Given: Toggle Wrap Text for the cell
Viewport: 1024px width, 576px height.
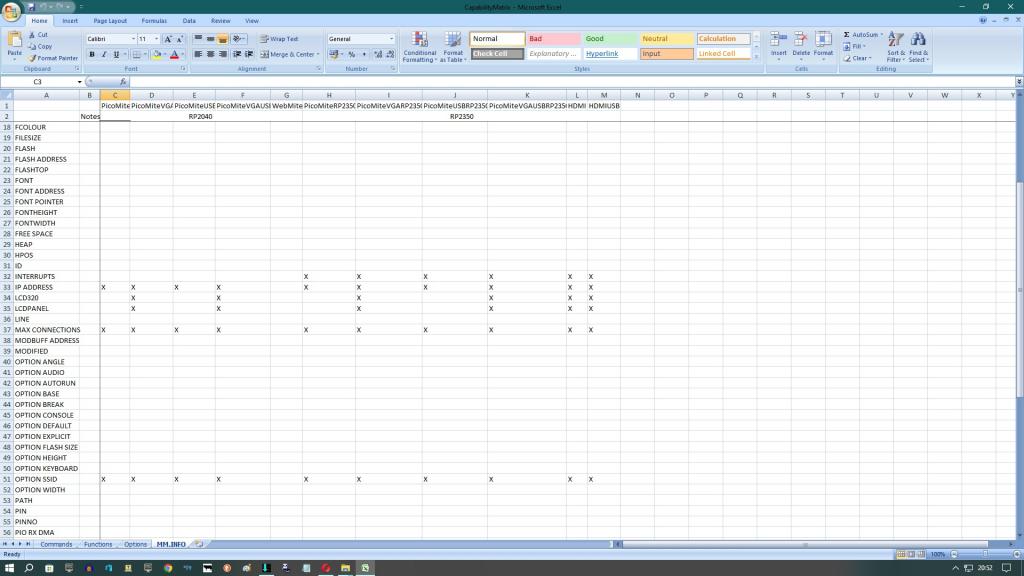Looking at the screenshot, I should (x=279, y=39).
